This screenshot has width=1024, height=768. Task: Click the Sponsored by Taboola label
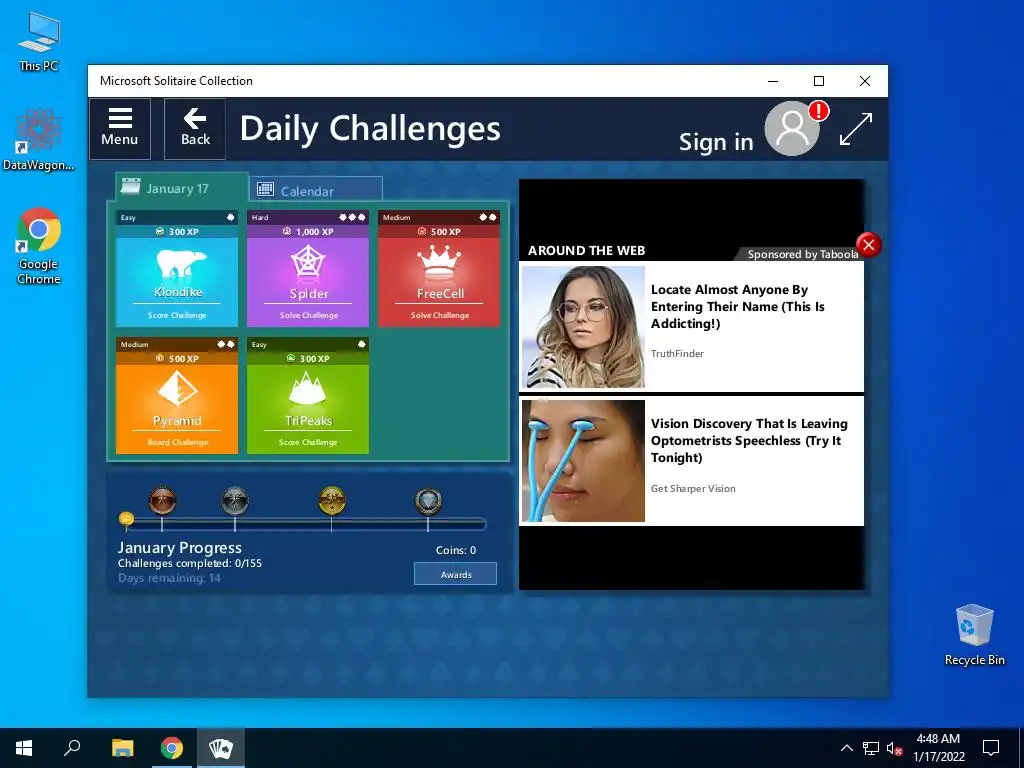point(803,254)
